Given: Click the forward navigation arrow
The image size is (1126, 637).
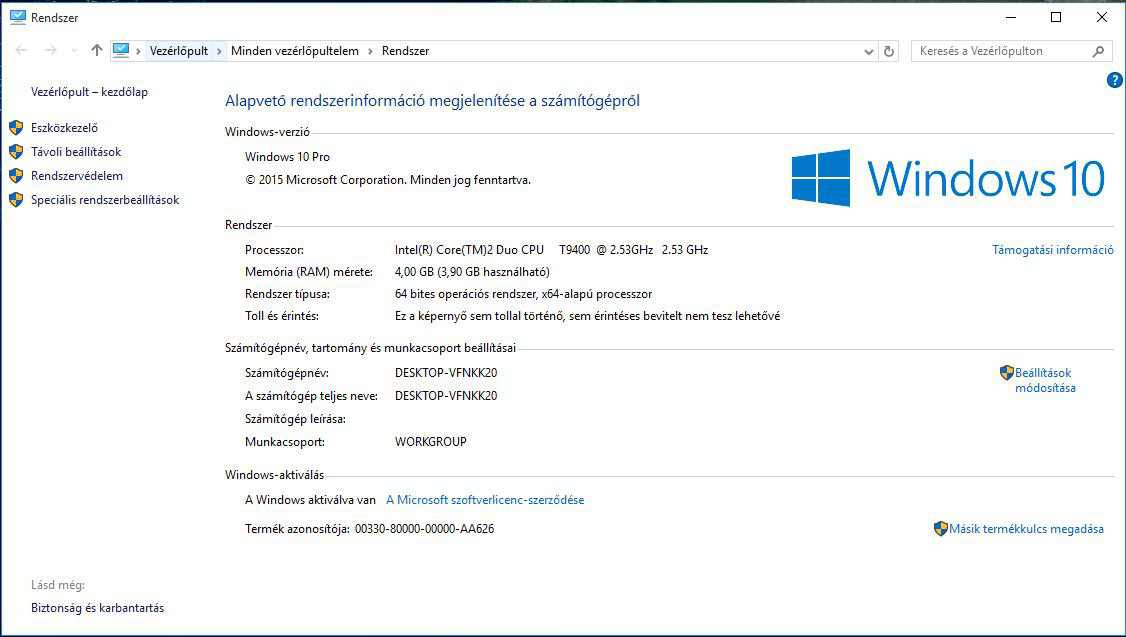Looking at the screenshot, I should coord(50,50).
